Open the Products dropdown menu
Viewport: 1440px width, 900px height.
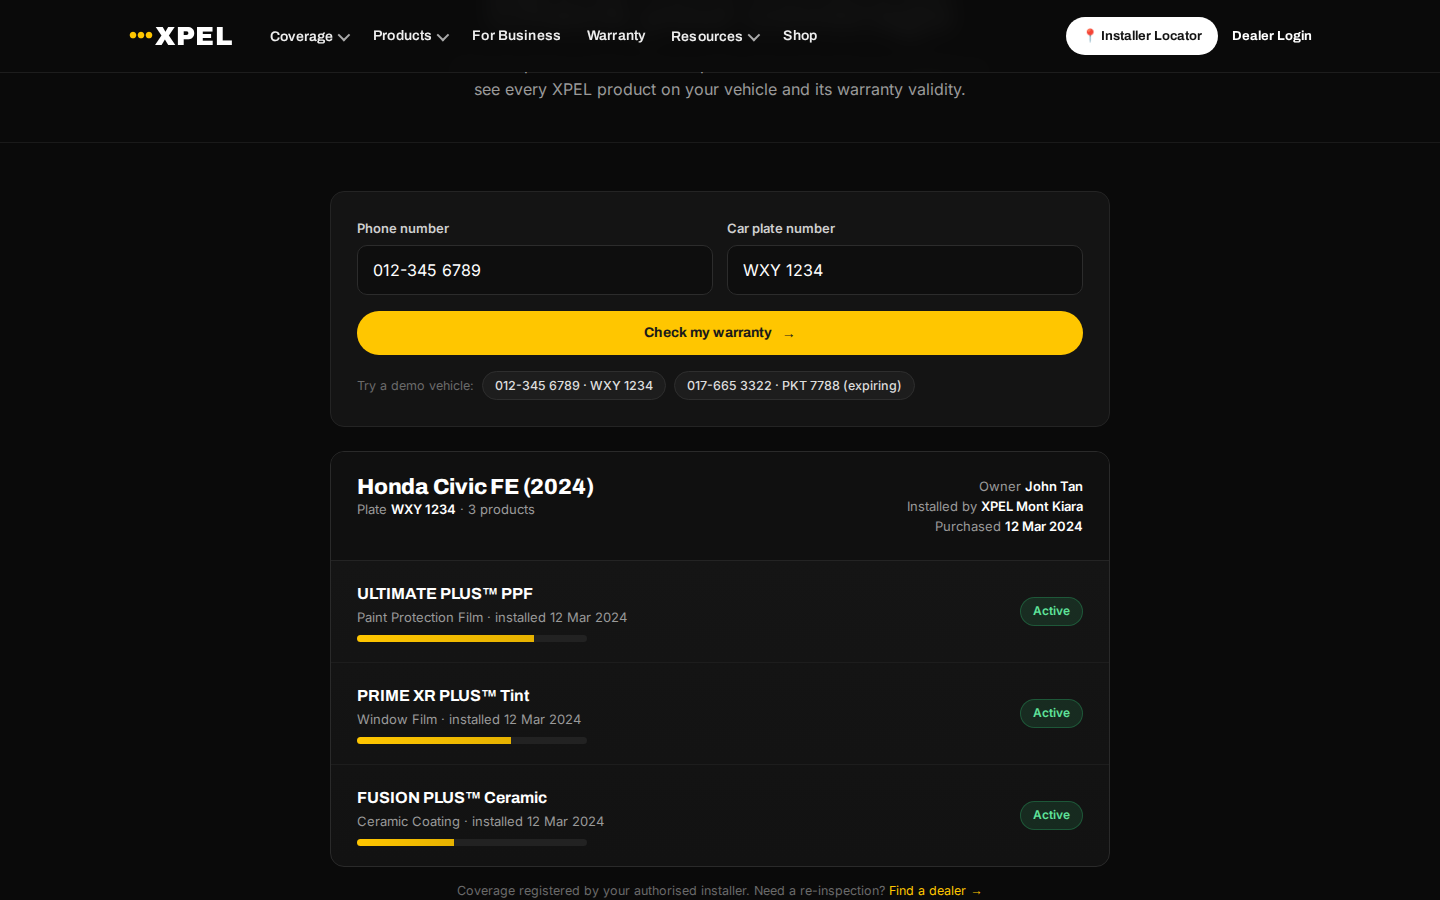[410, 36]
